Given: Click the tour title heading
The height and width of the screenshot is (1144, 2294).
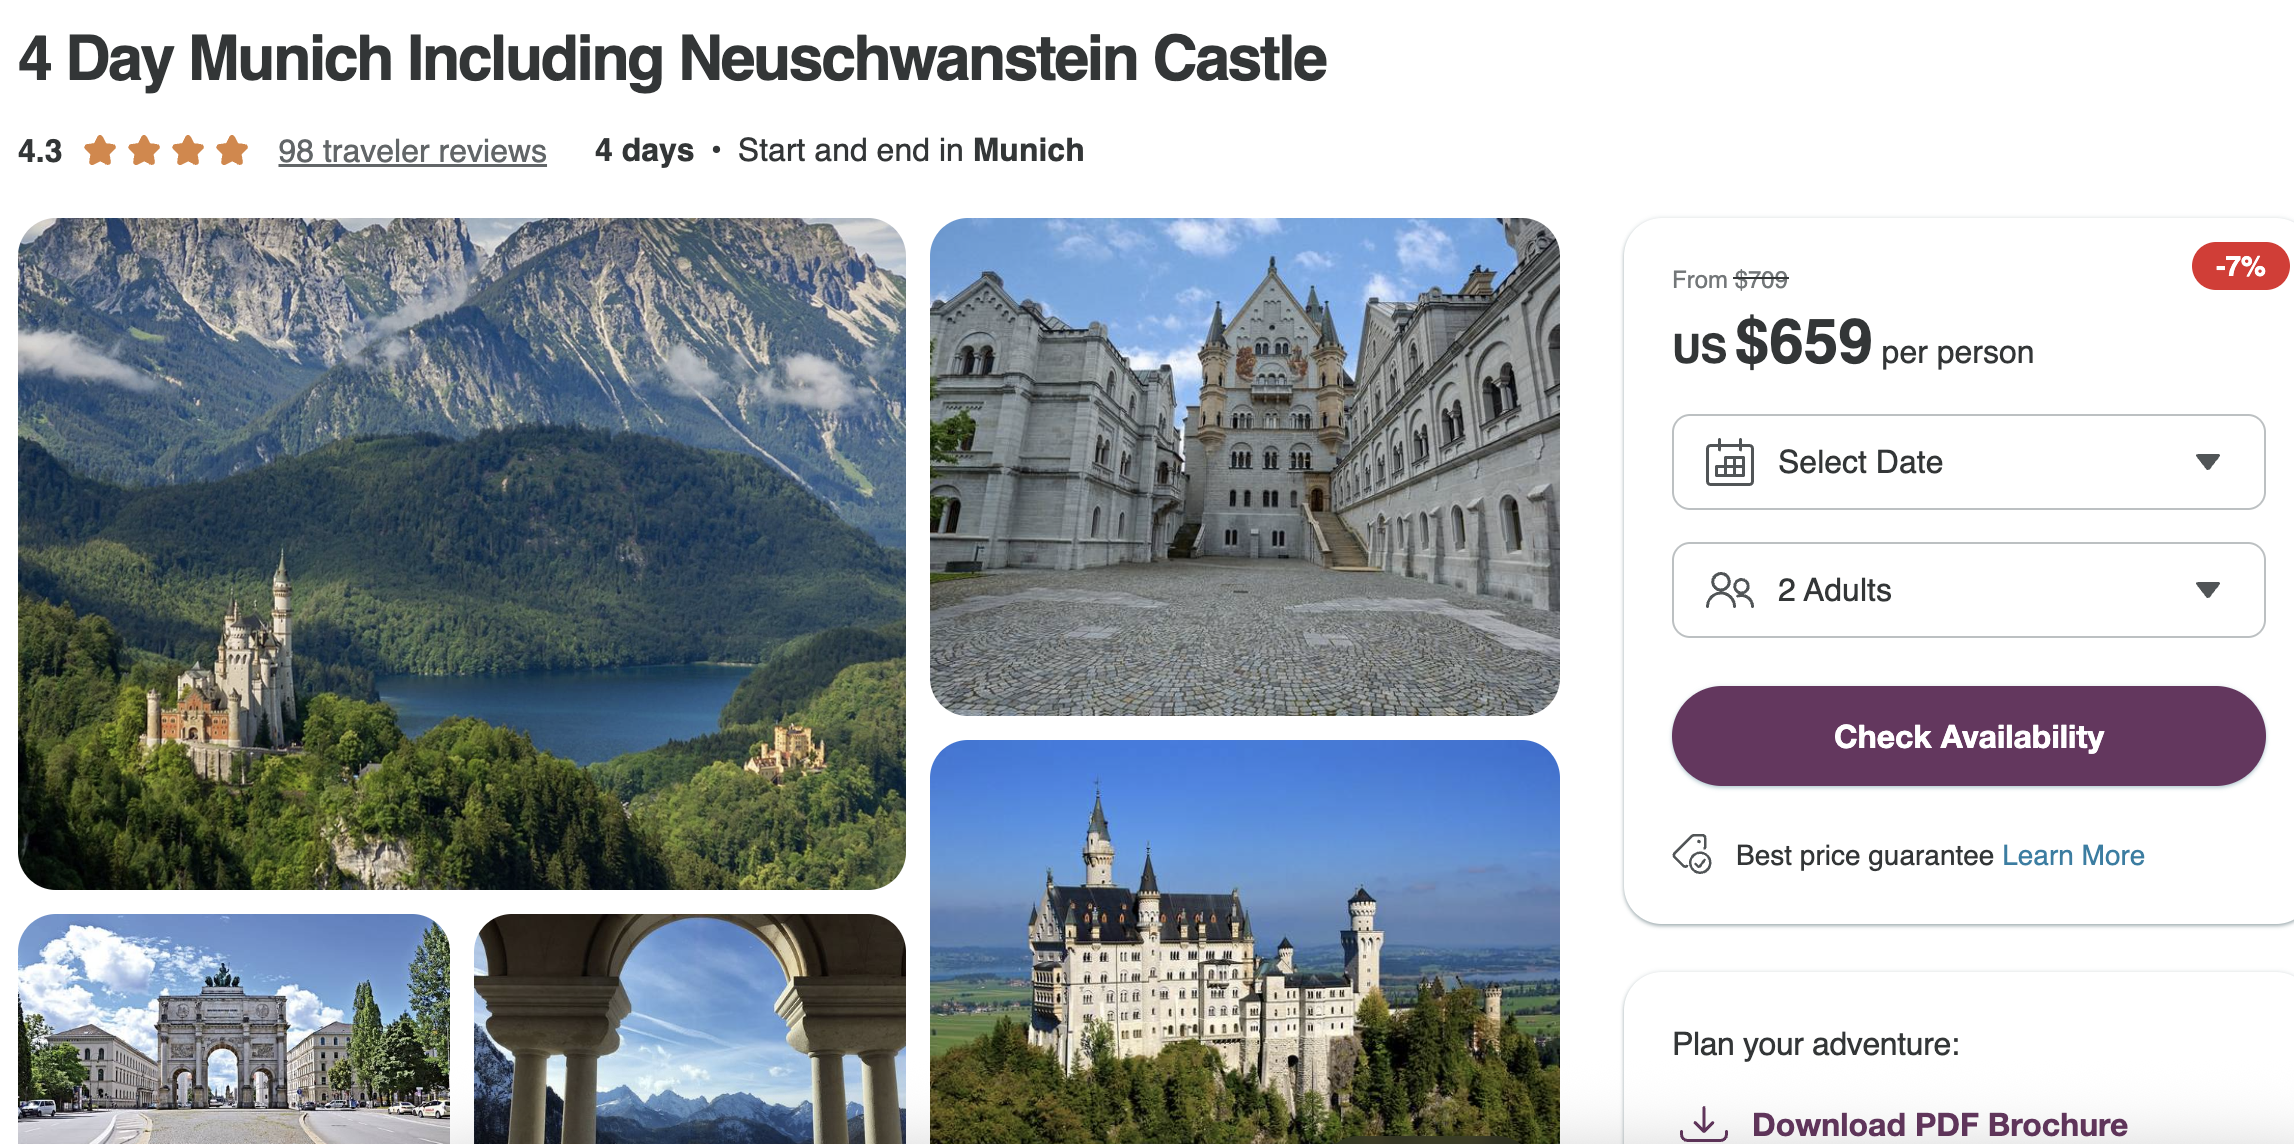Looking at the screenshot, I should (672, 59).
